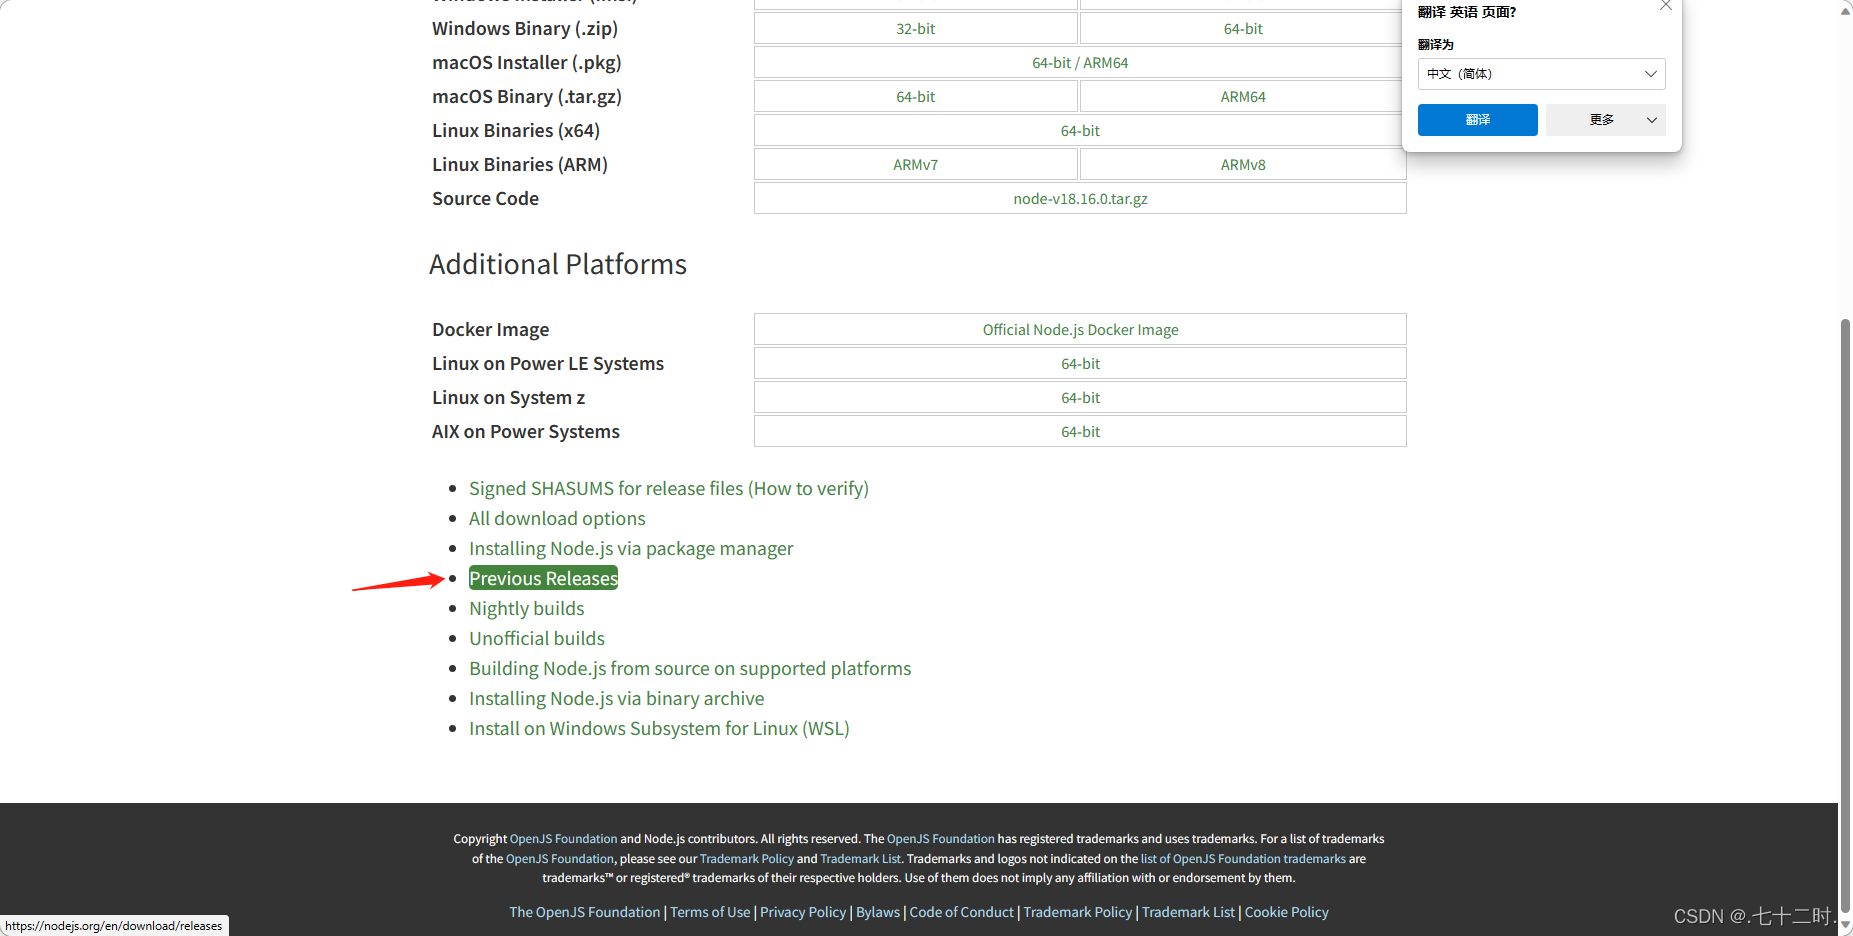Open How to verify link
Screen dimensions: 1853x936
point(810,489)
